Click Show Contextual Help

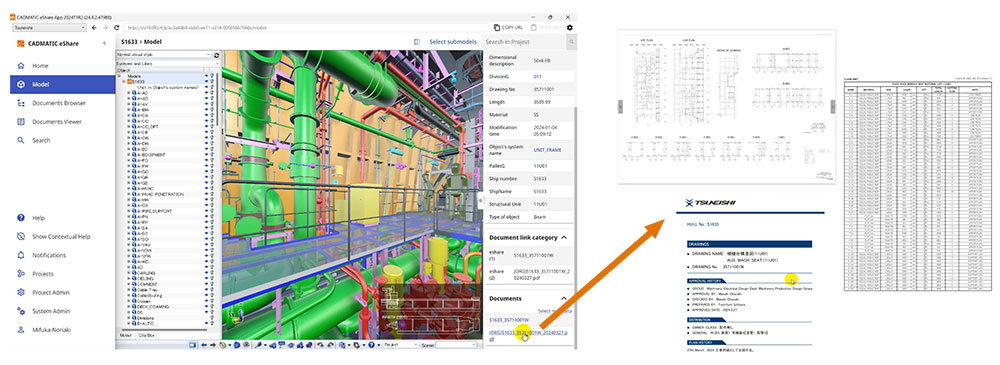pos(61,236)
